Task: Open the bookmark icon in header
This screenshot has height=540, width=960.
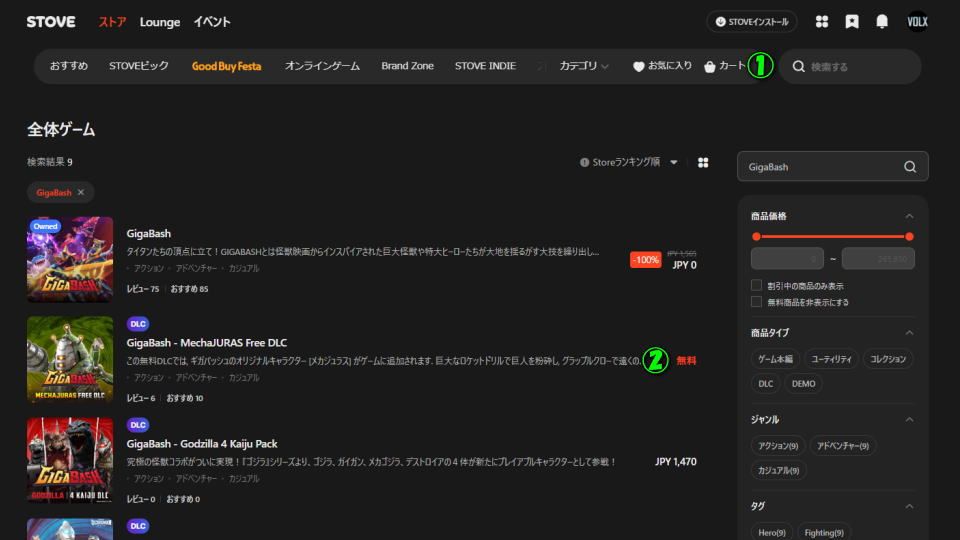Action: [x=852, y=22]
